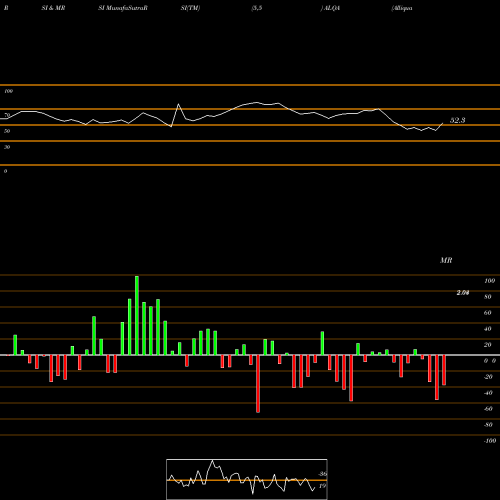Click the 36 value in mini chart
The height and width of the screenshot is (500, 500).
pyautogui.click(x=322, y=474)
